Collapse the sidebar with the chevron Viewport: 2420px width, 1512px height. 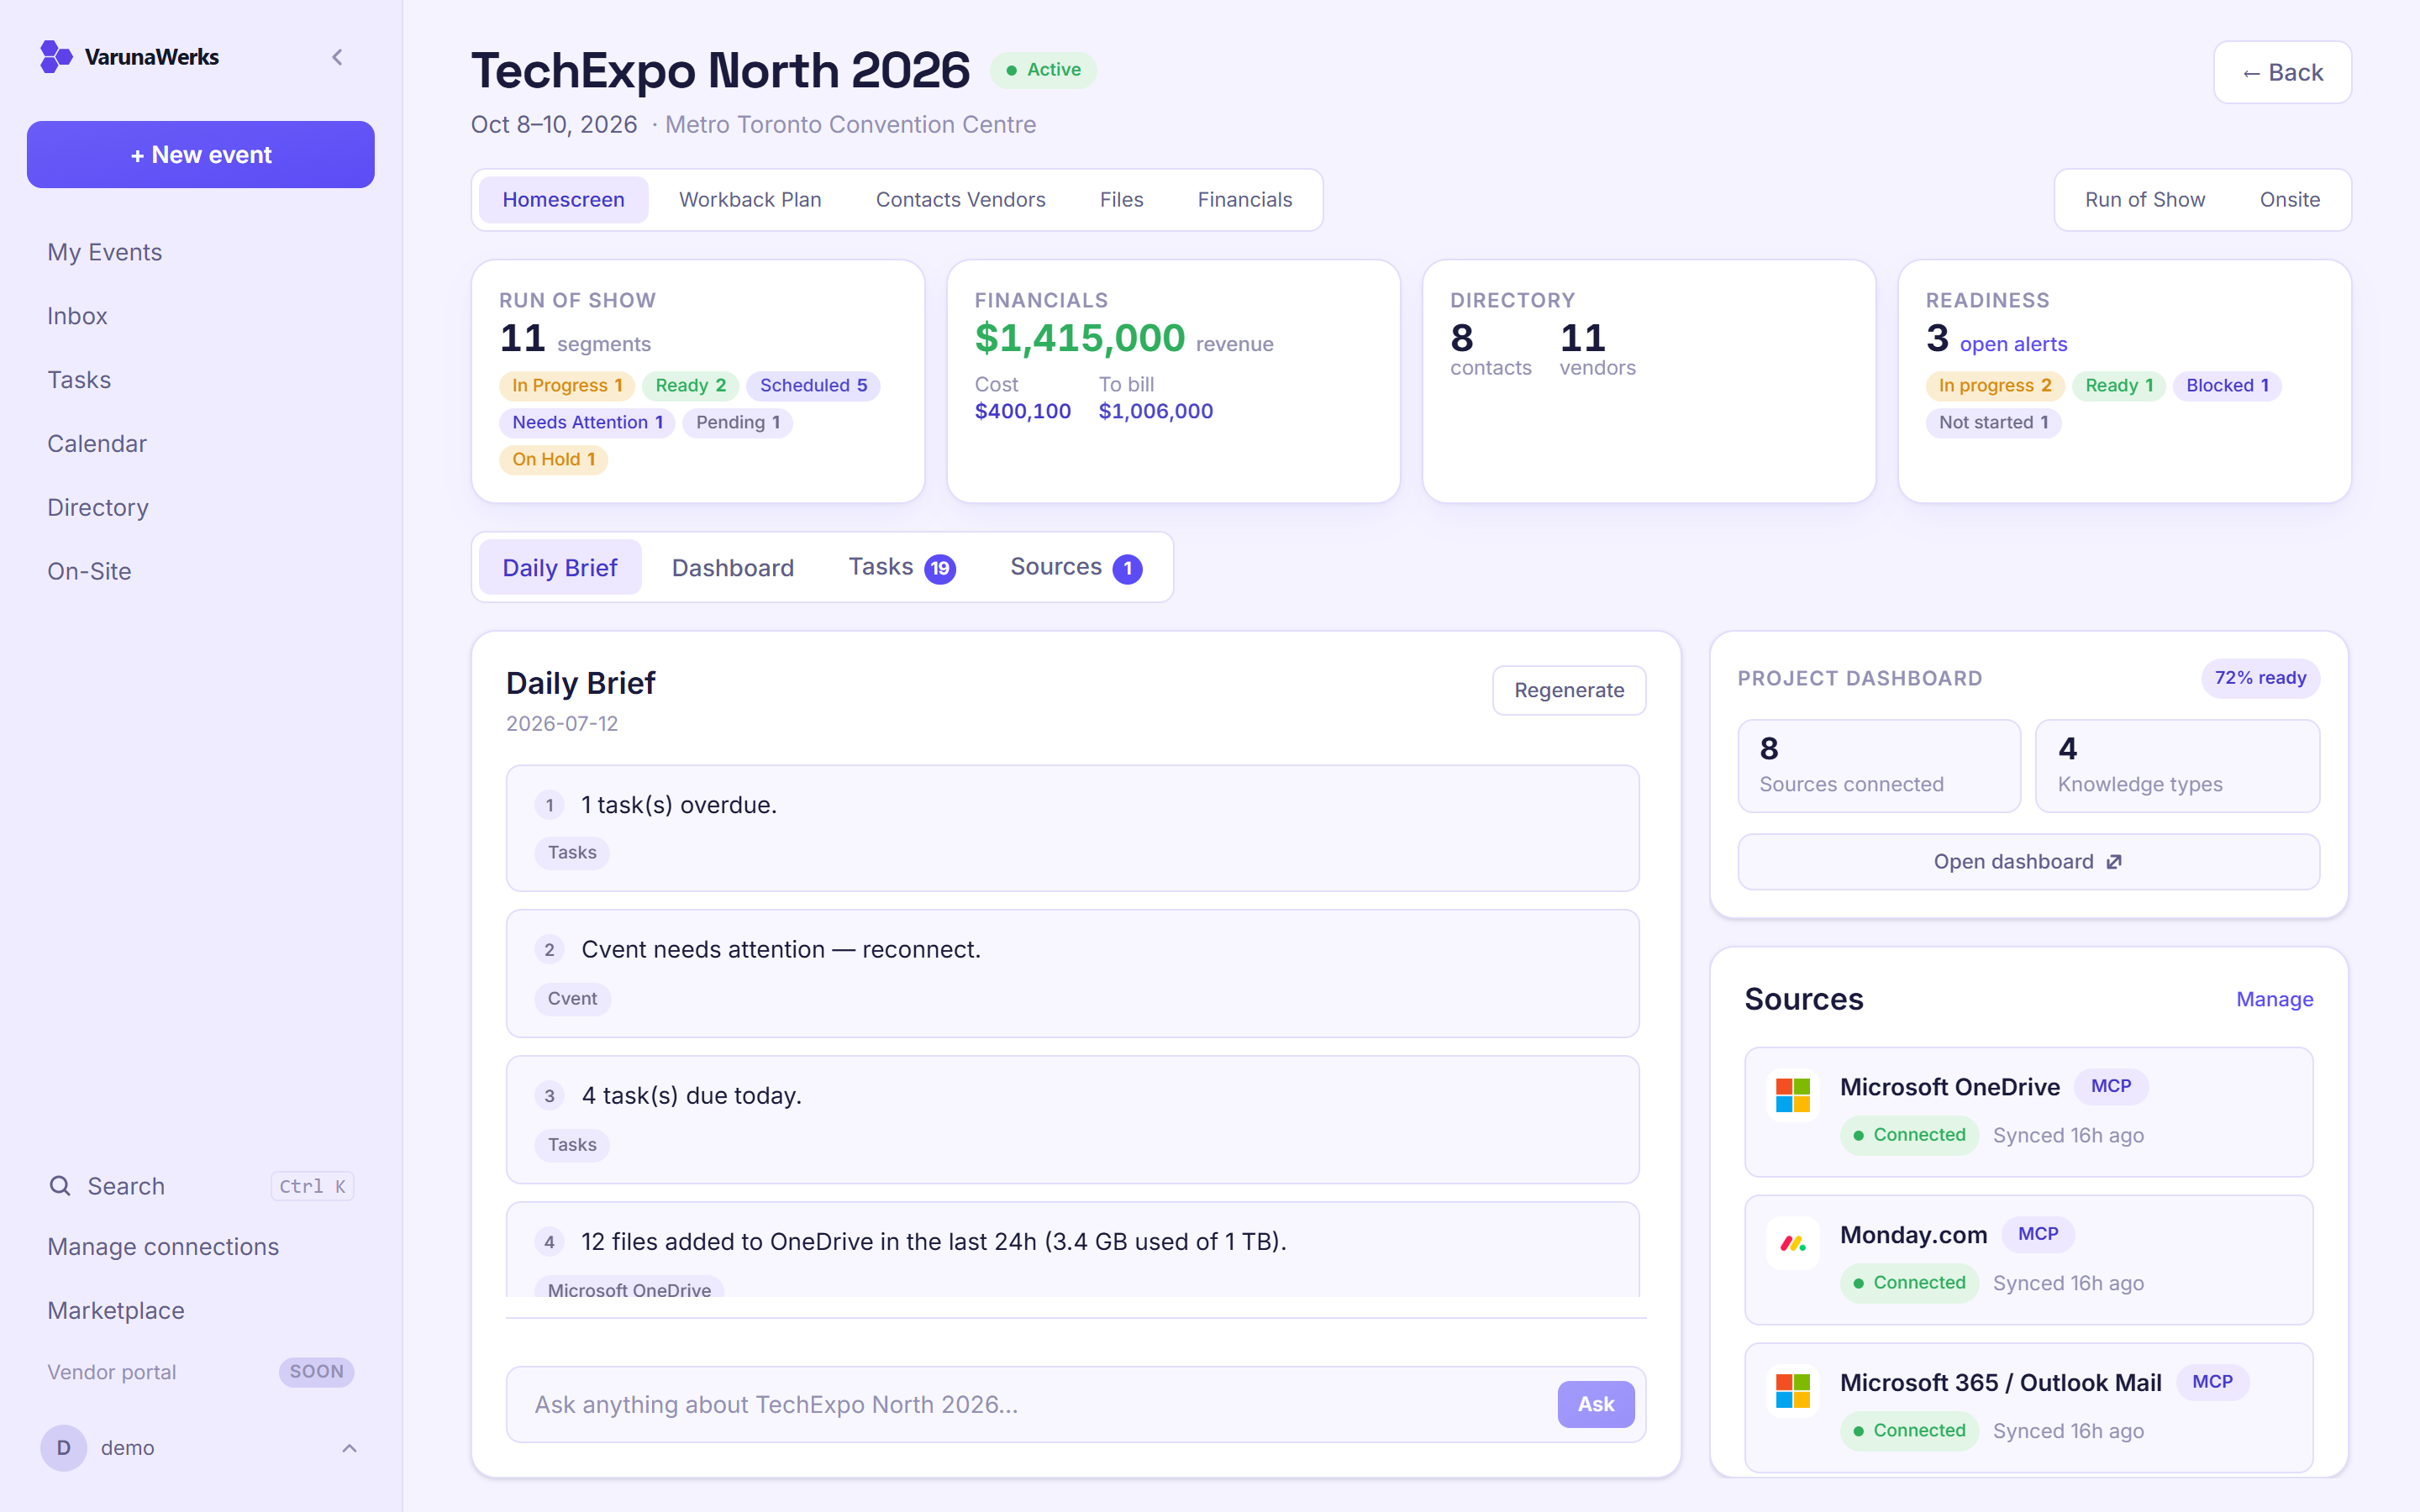[x=337, y=57]
